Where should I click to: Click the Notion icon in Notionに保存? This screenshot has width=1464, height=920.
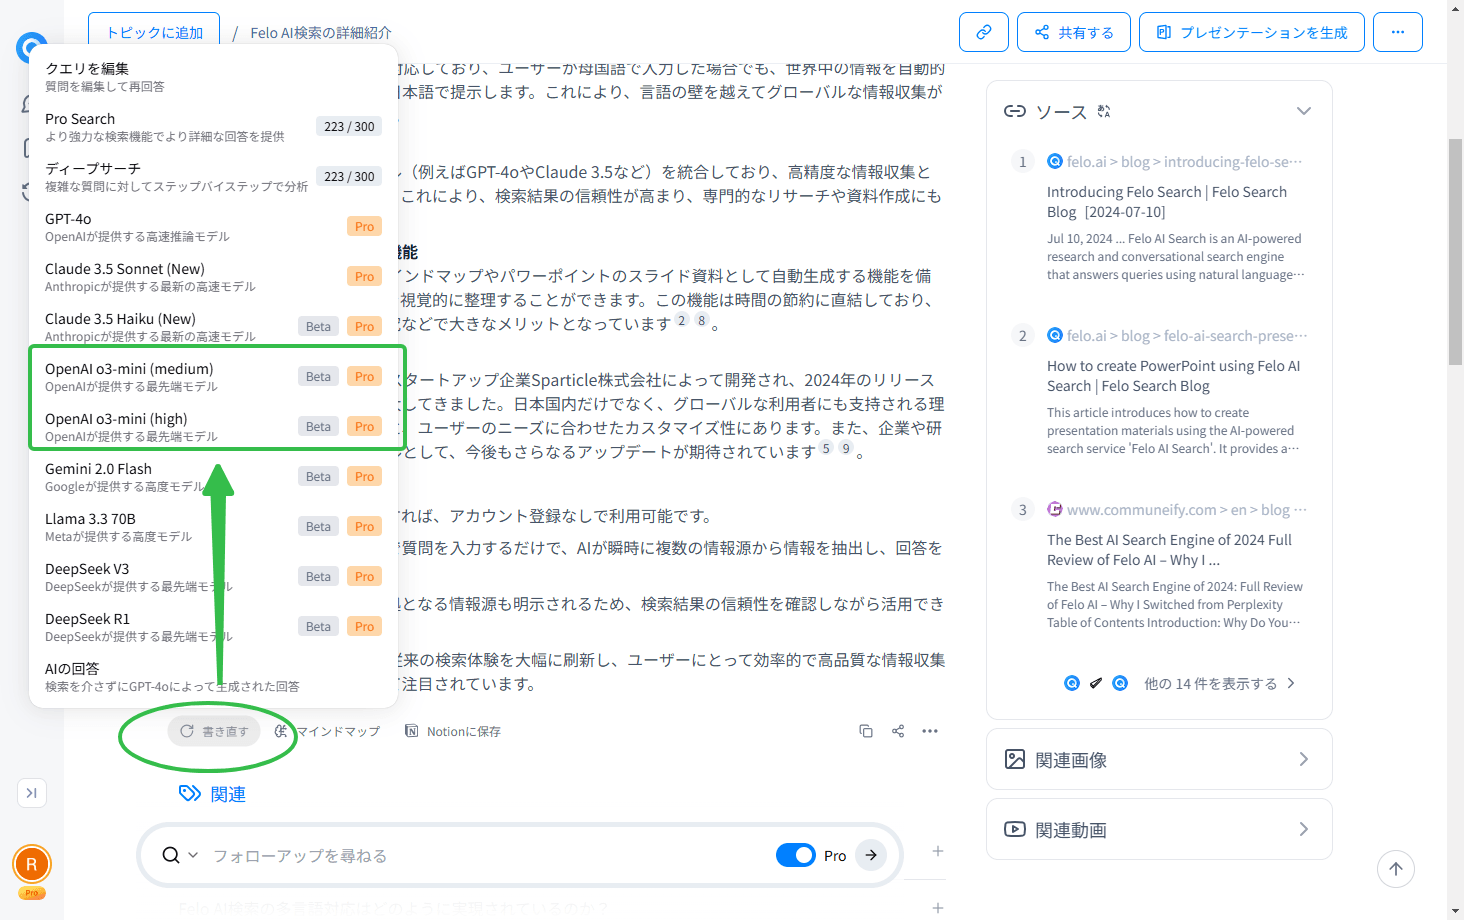pyautogui.click(x=411, y=731)
